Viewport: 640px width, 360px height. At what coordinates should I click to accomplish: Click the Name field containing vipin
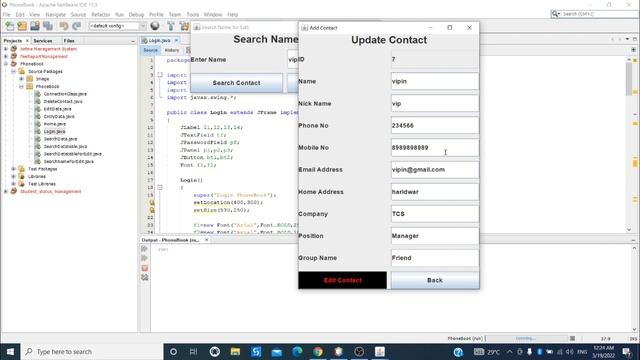point(435,81)
